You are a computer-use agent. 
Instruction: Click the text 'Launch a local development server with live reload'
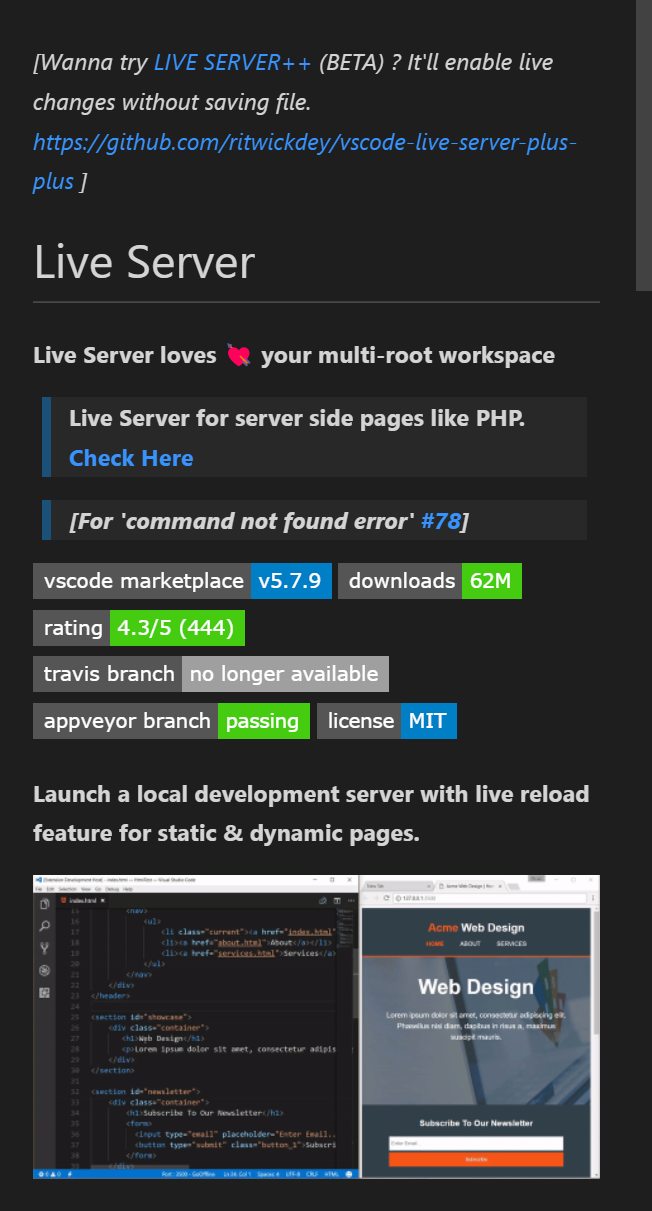(311, 794)
